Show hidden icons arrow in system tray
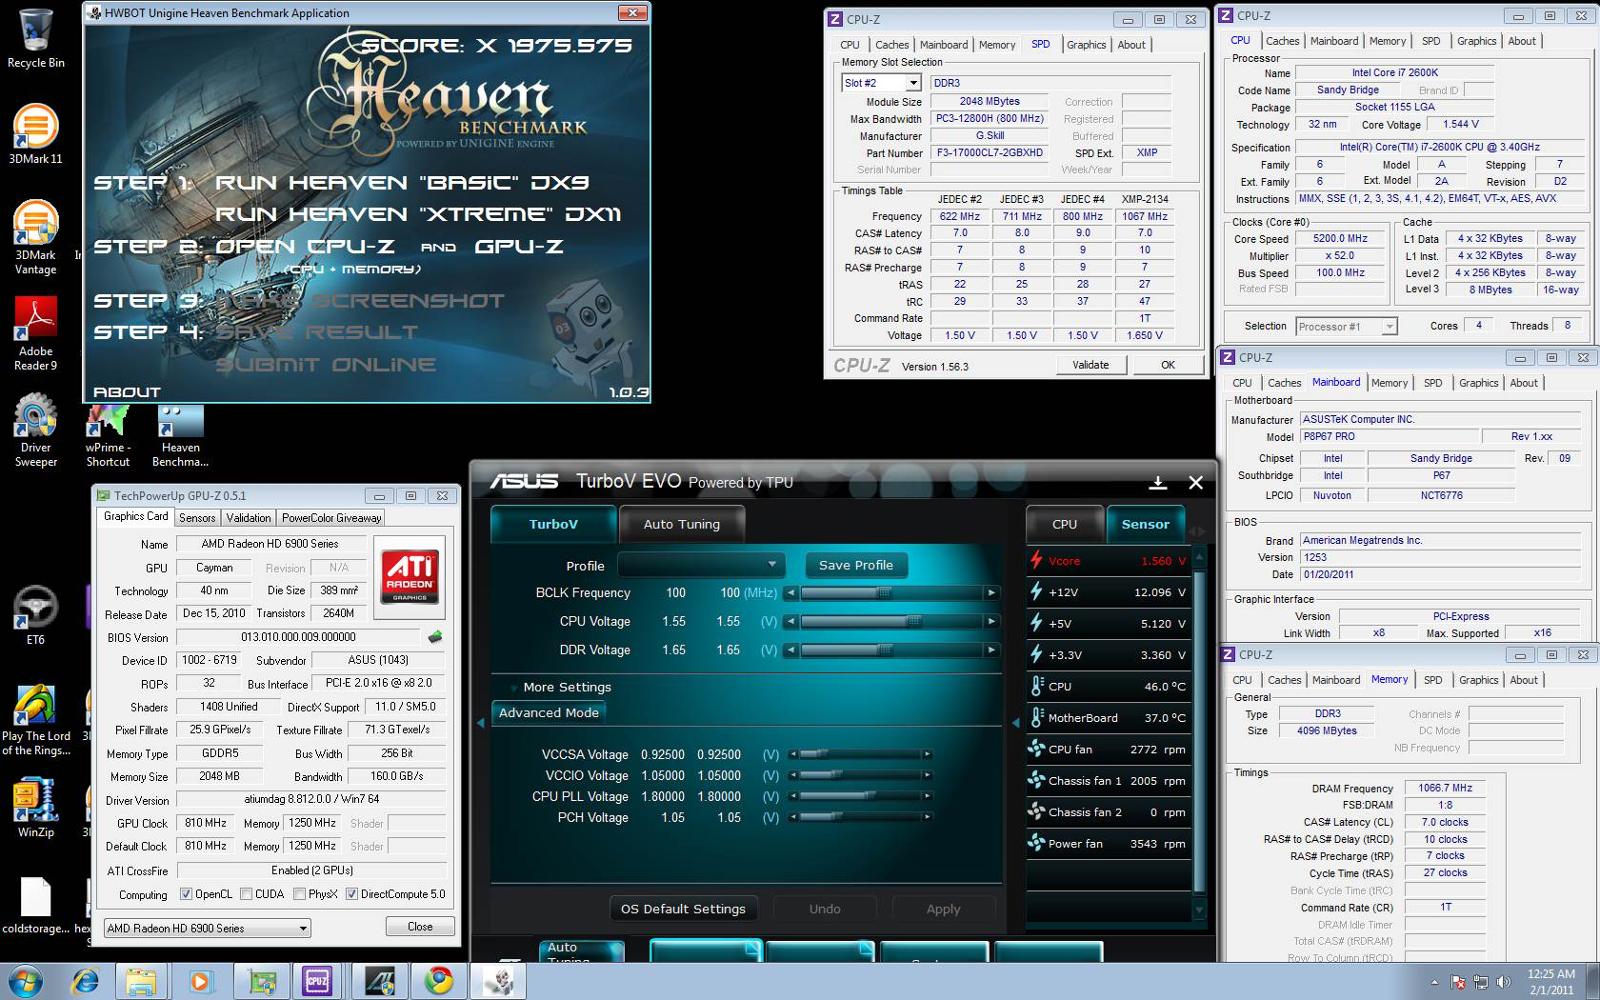This screenshot has height=1000, width=1600. pos(1435,982)
